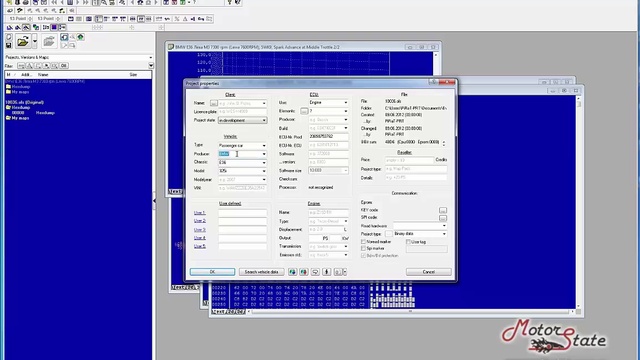
Task: Click the ... button next to ECU Elements
Action: pyautogui.click(x=304, y=111)
